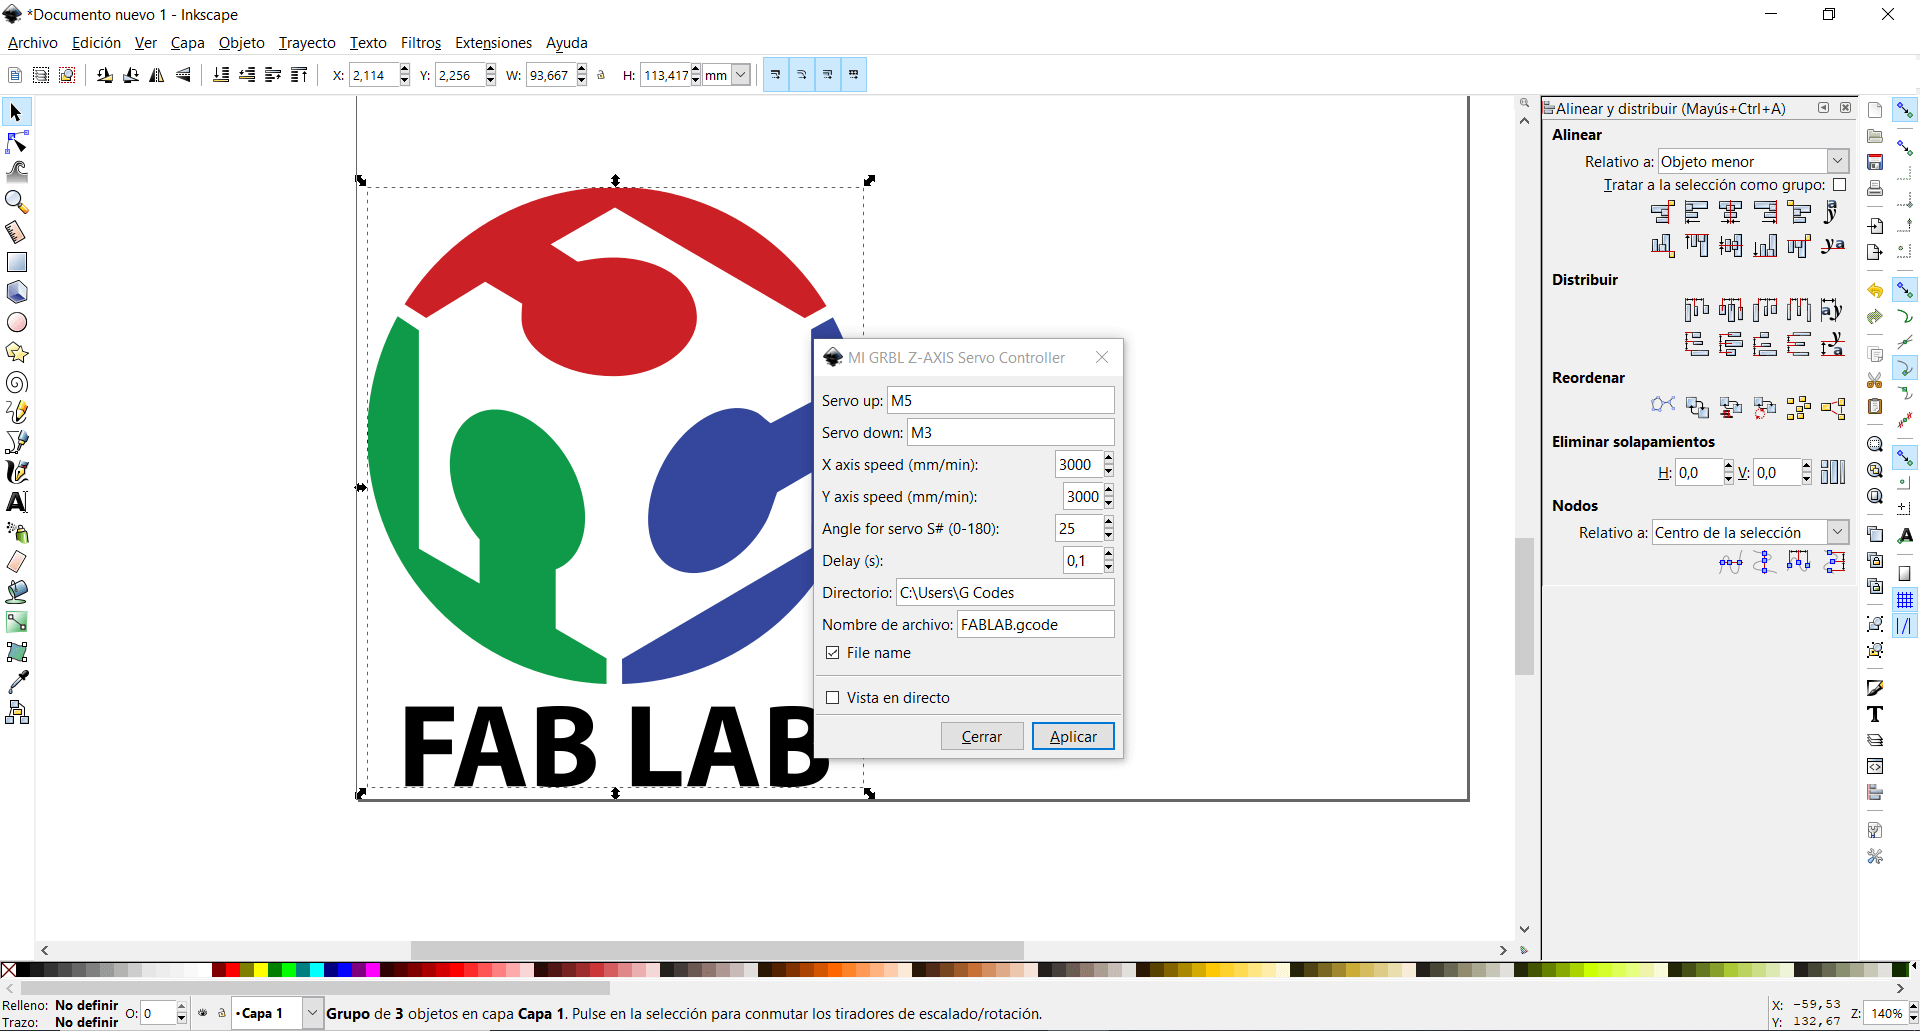Check Tratar a la selección como grupo
1920x1031 pixels.
pos(1839,185)
